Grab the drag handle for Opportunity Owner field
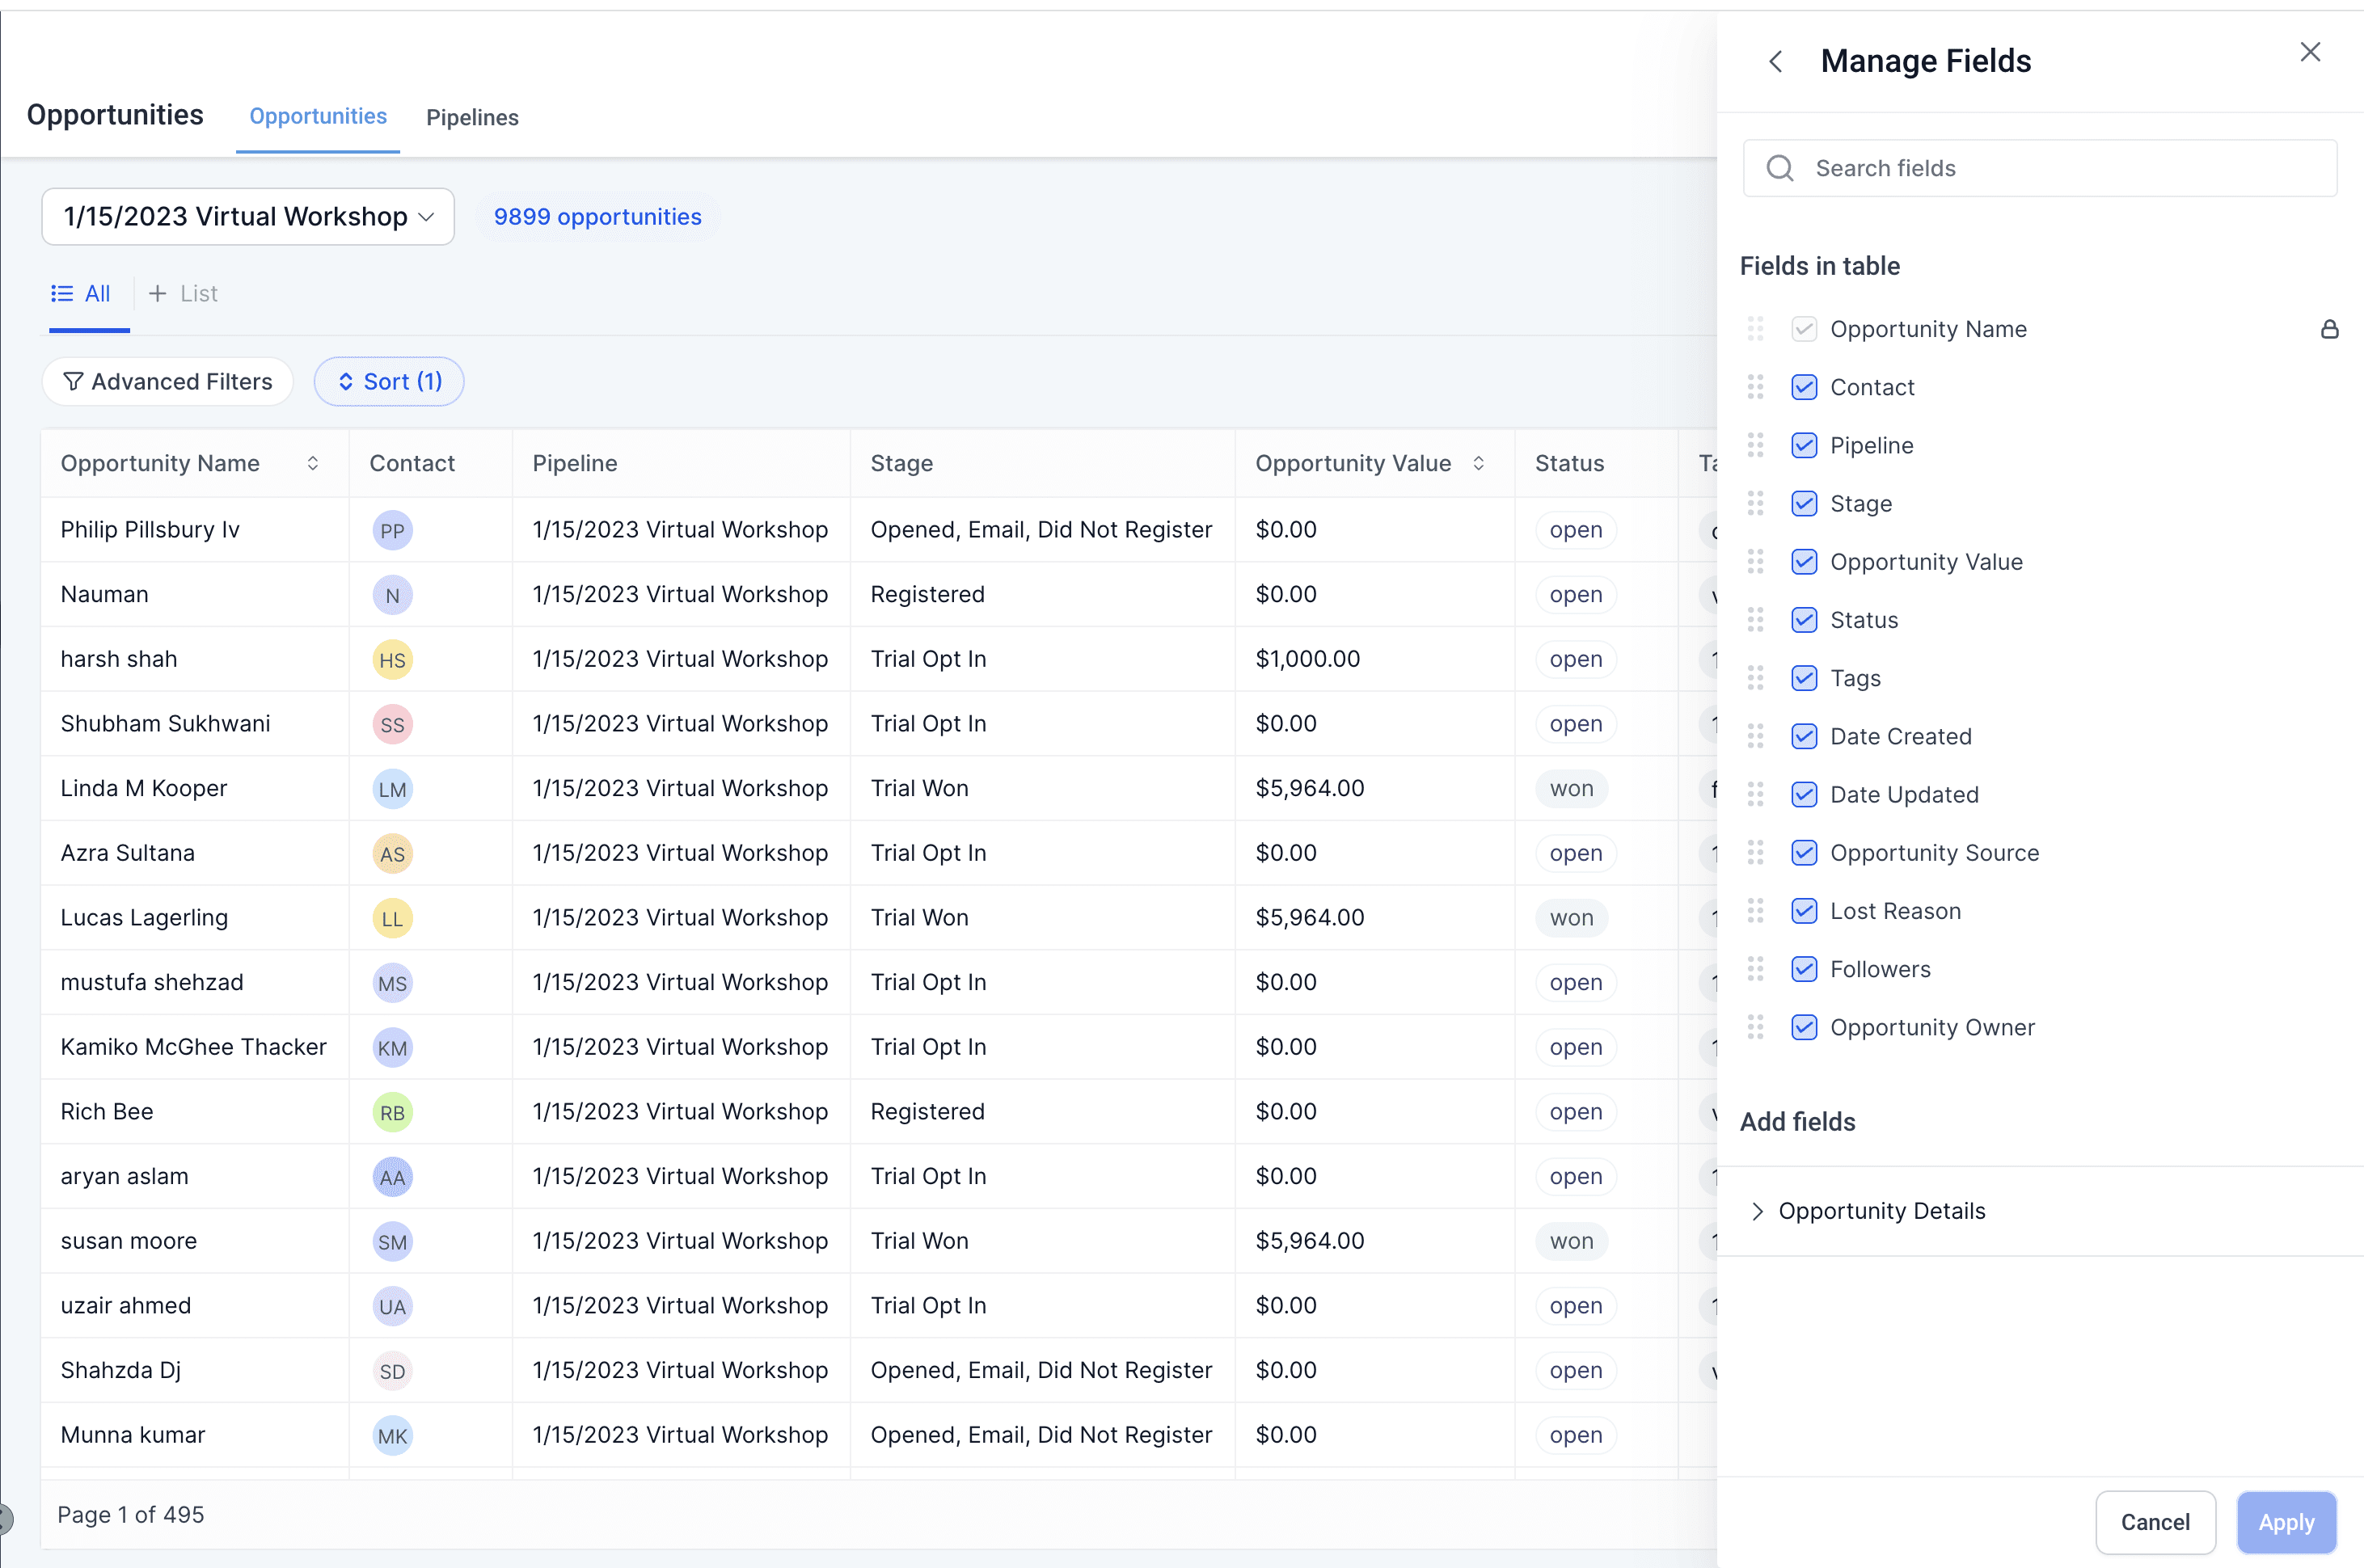The image size is (2364, 1568). click(x=1755, y=1027)
